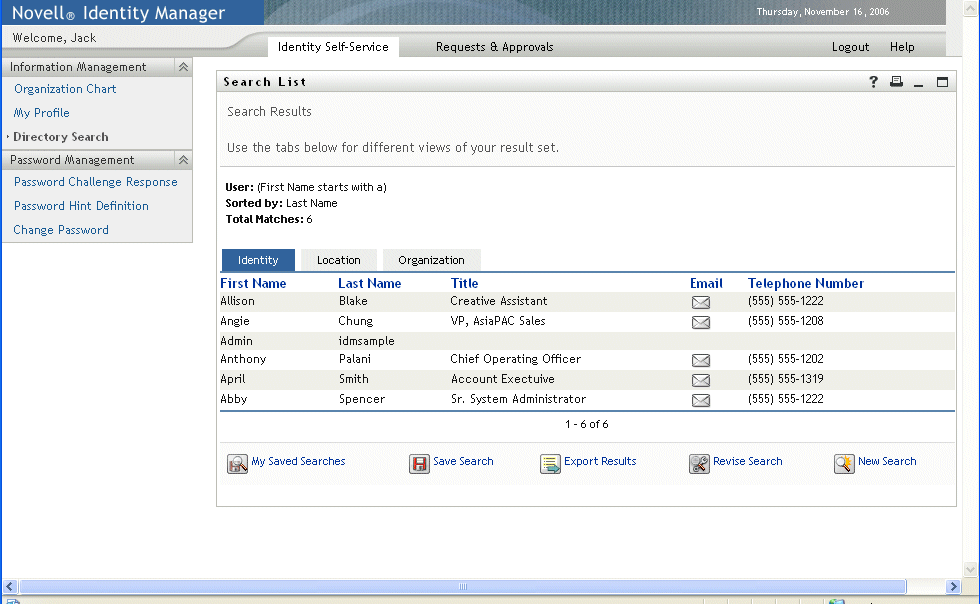Print the Search List using printer icon
980x604 pixels.
896,82
